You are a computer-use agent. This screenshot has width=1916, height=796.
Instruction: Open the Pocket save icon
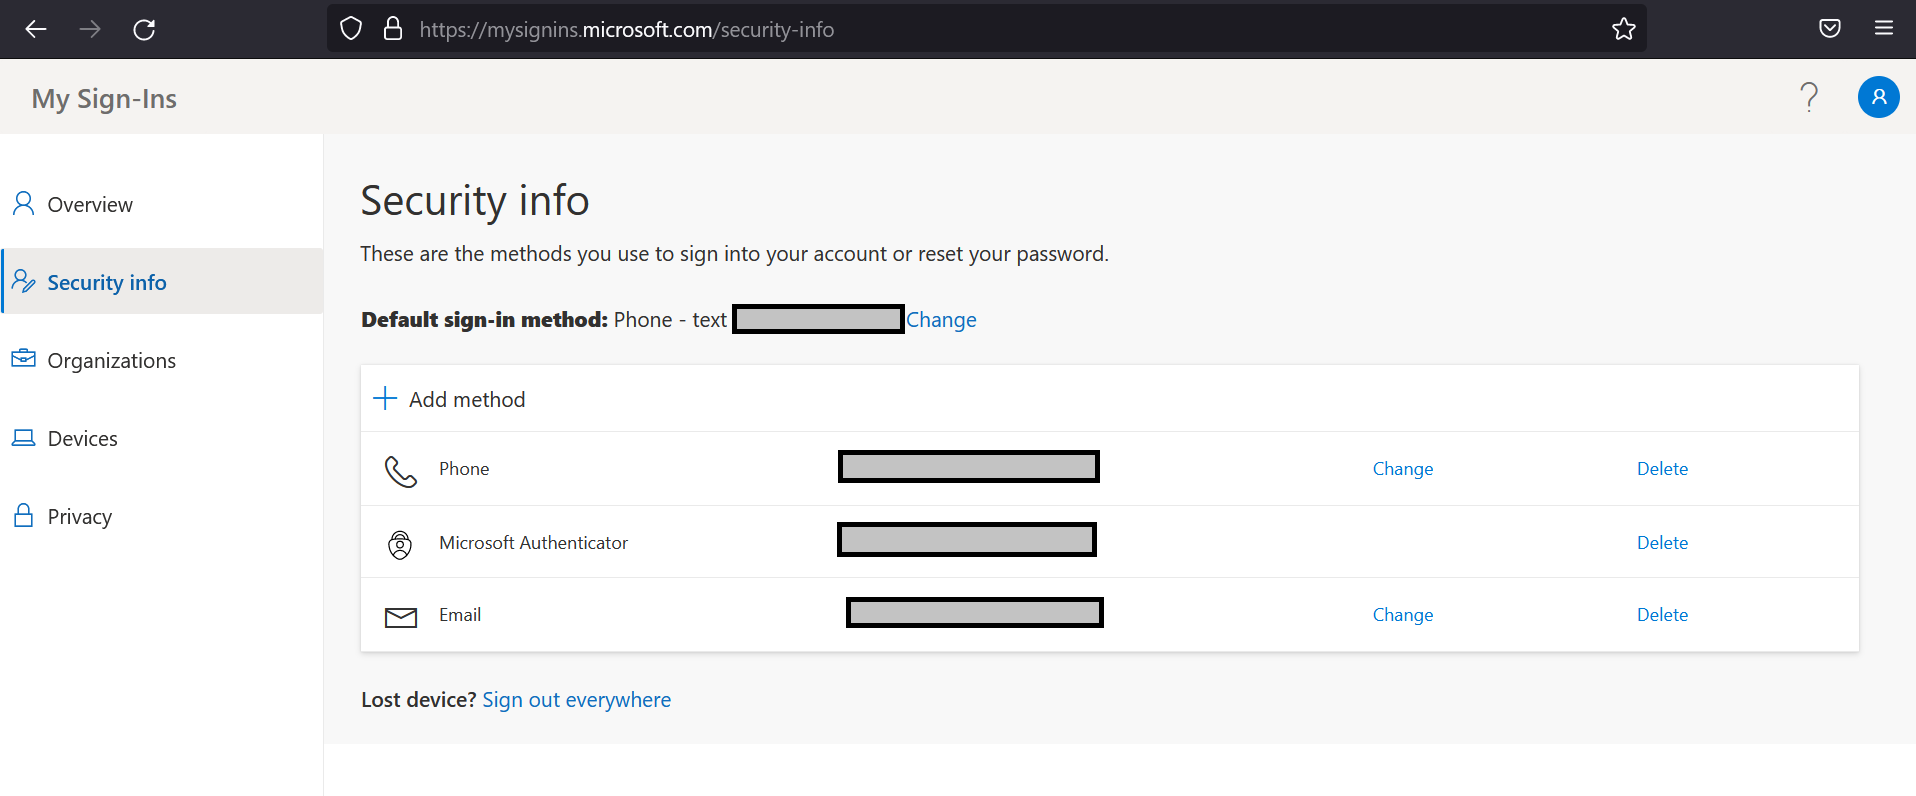point(1830,29)
